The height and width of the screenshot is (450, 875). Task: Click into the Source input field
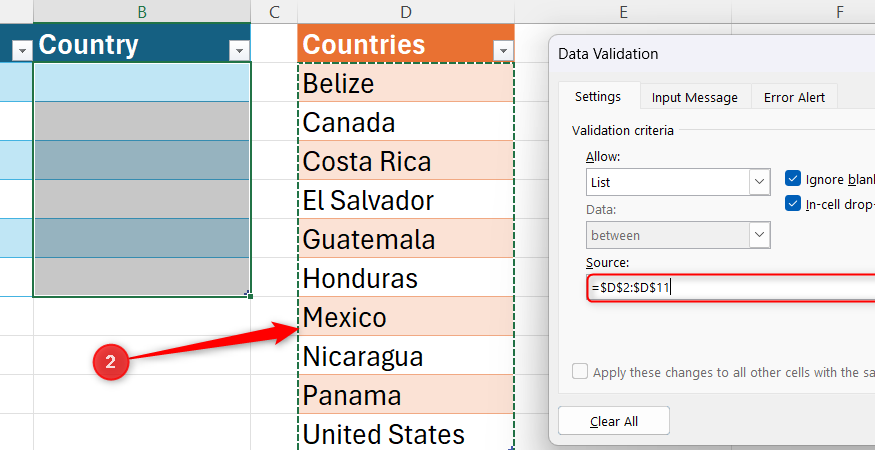pos(731,288)
